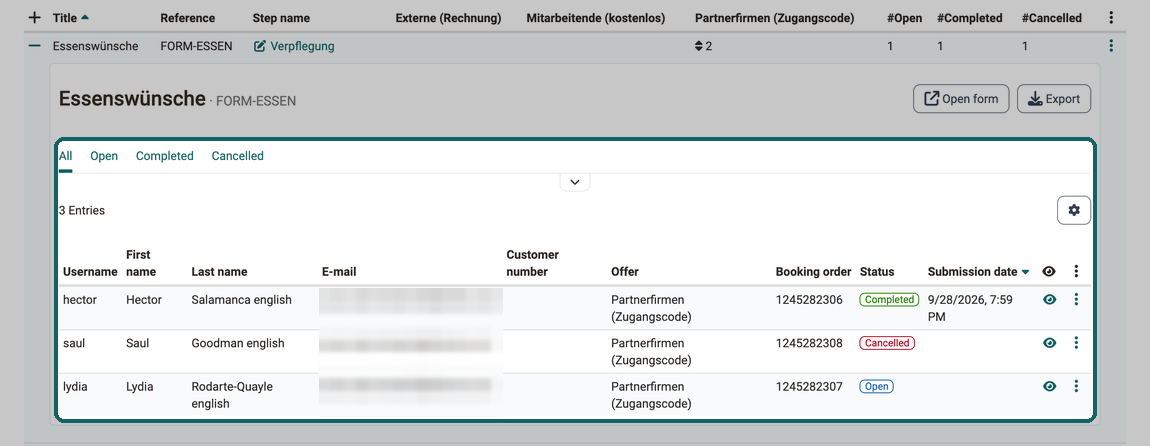The width and height of the screenshot is (1150, 446).
Task: Click the FORM-ESSEN reference cell in the top row
Action: click(x=197, y=46)
